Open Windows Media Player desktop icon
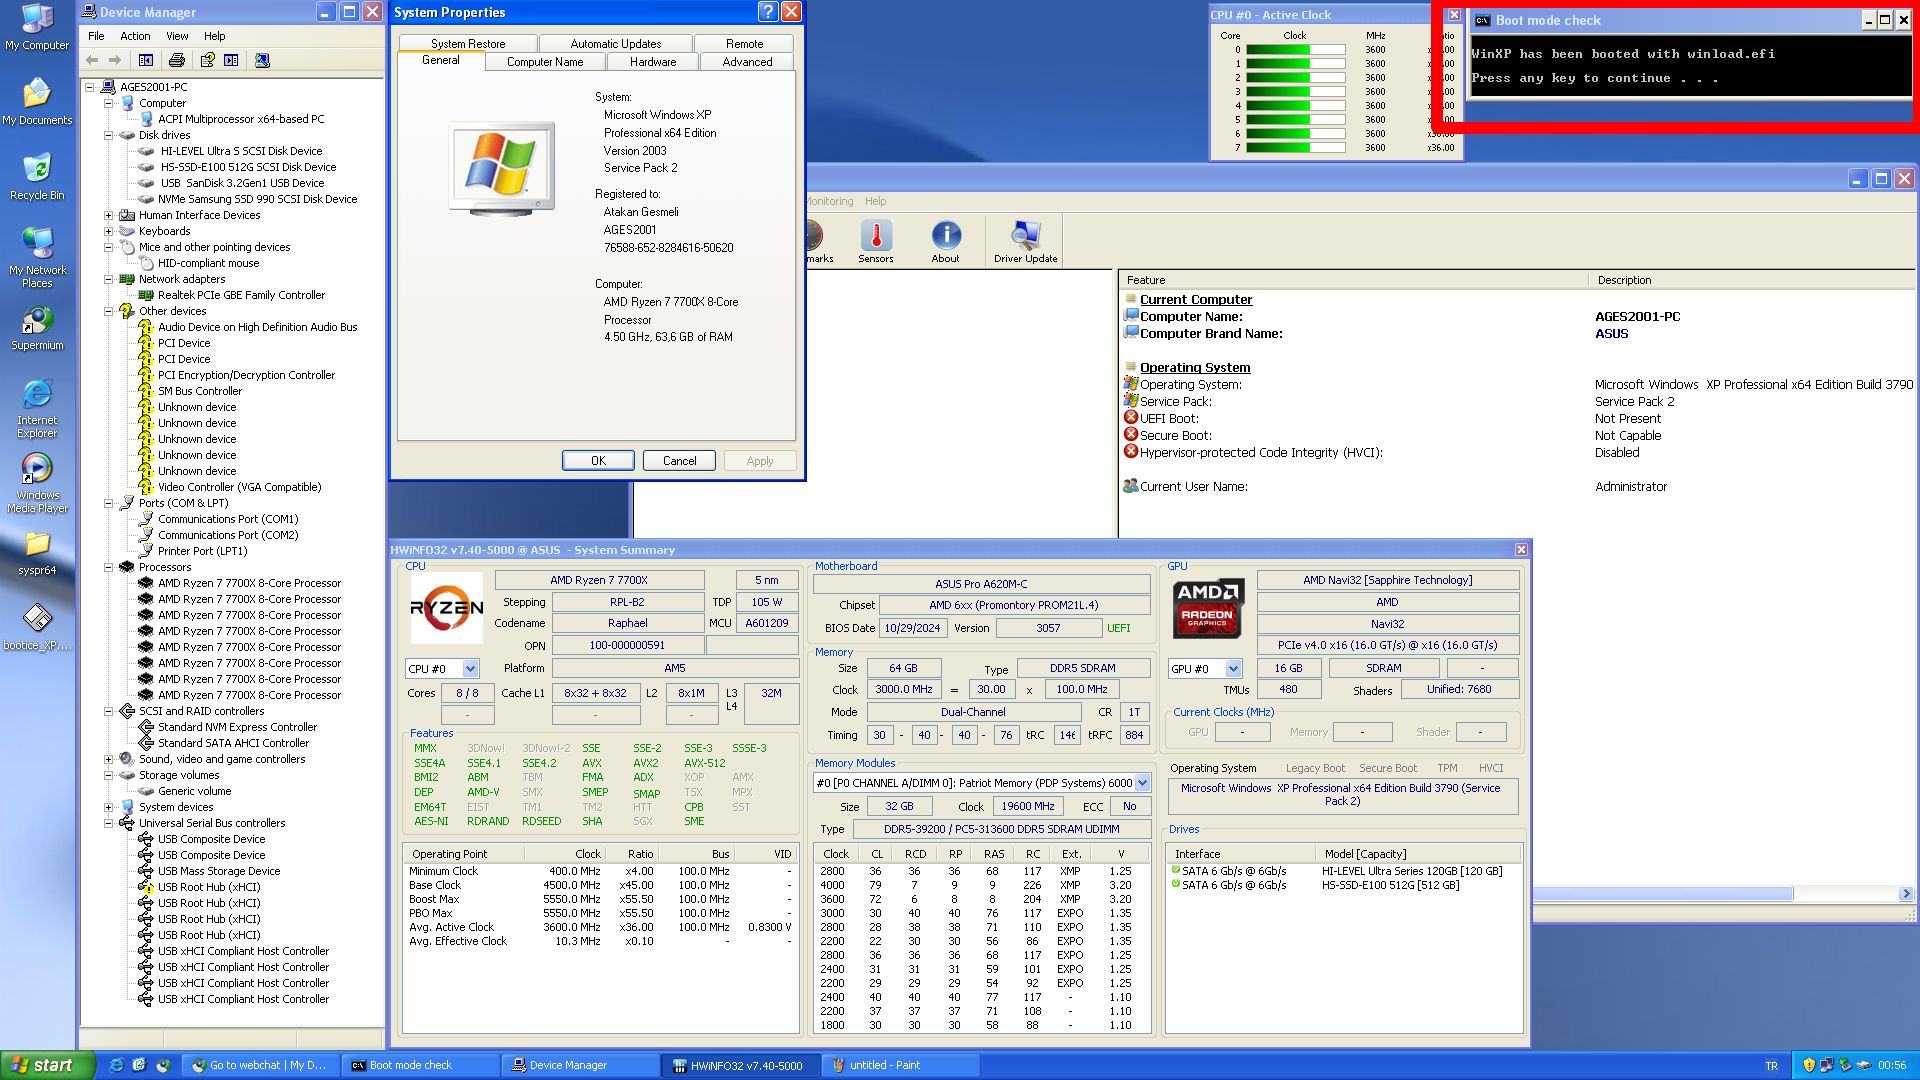This screenshot has width=1920, height=1080. coord(37,484)
